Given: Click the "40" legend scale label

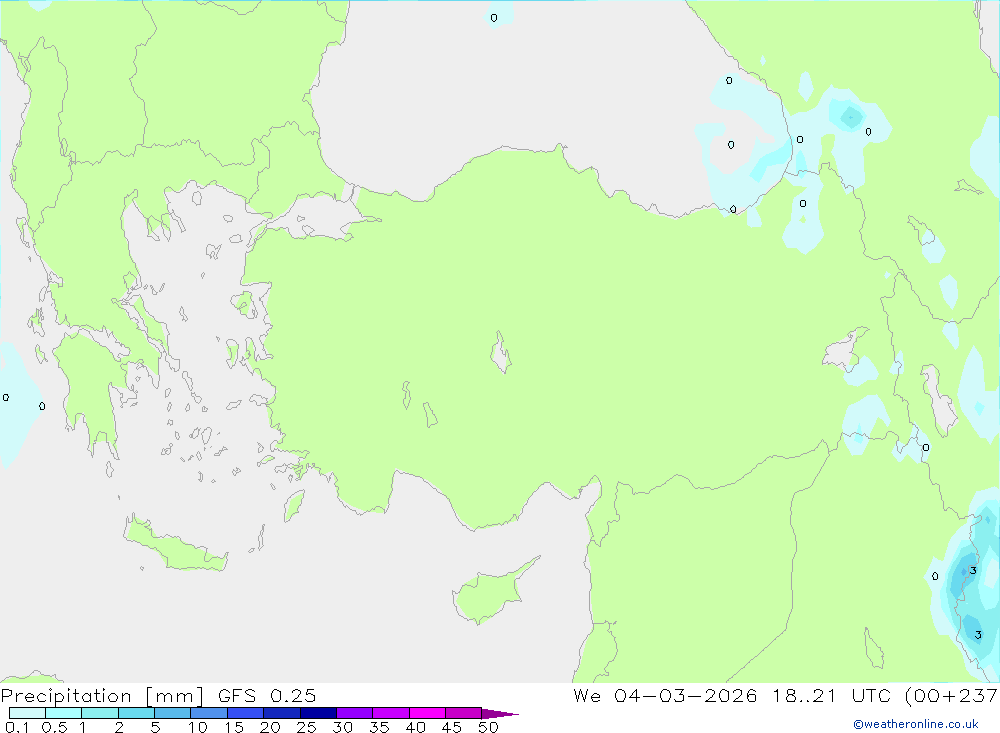Looking at the screenshot, I should click(415, 727).
